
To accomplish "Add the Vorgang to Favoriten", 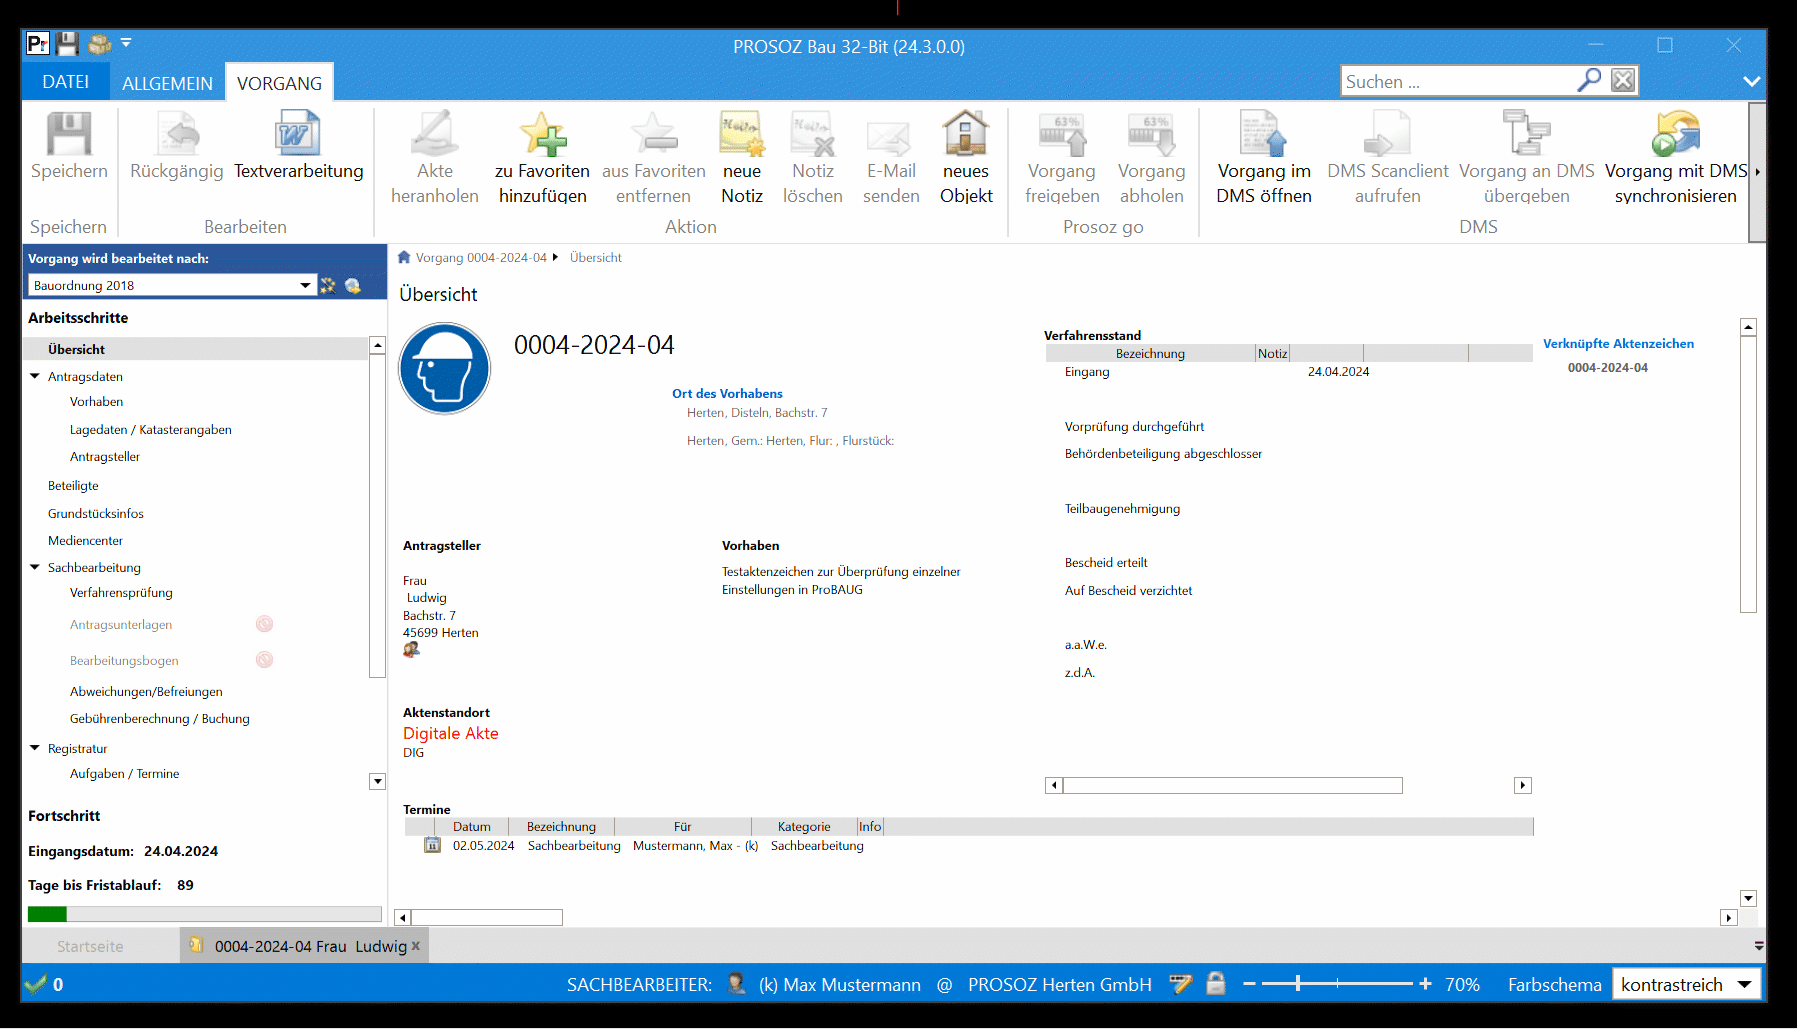I will [x=543, y=158].
